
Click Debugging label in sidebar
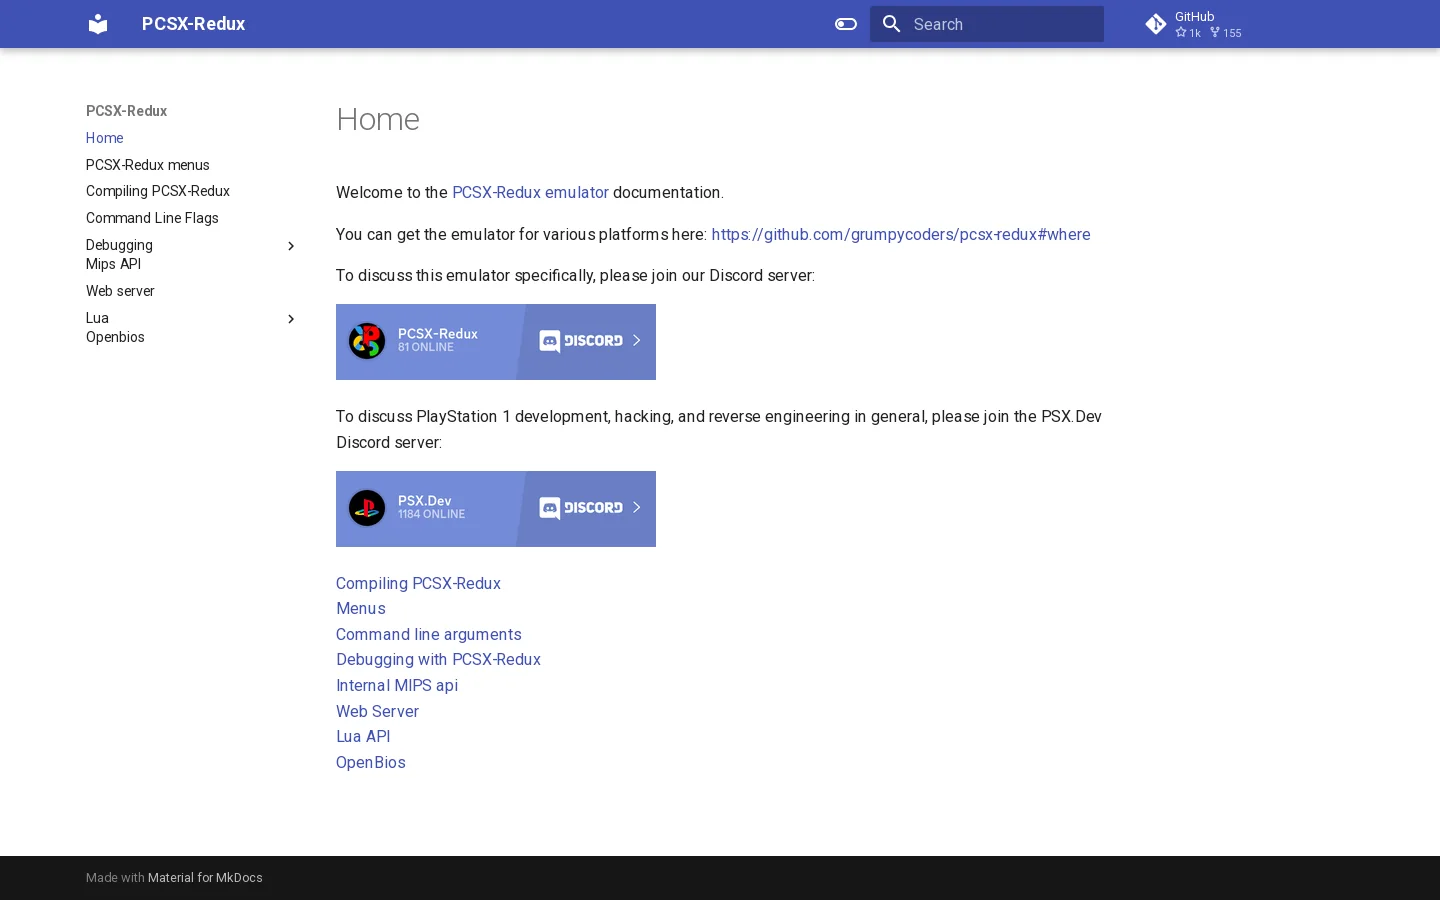(120, 245)
